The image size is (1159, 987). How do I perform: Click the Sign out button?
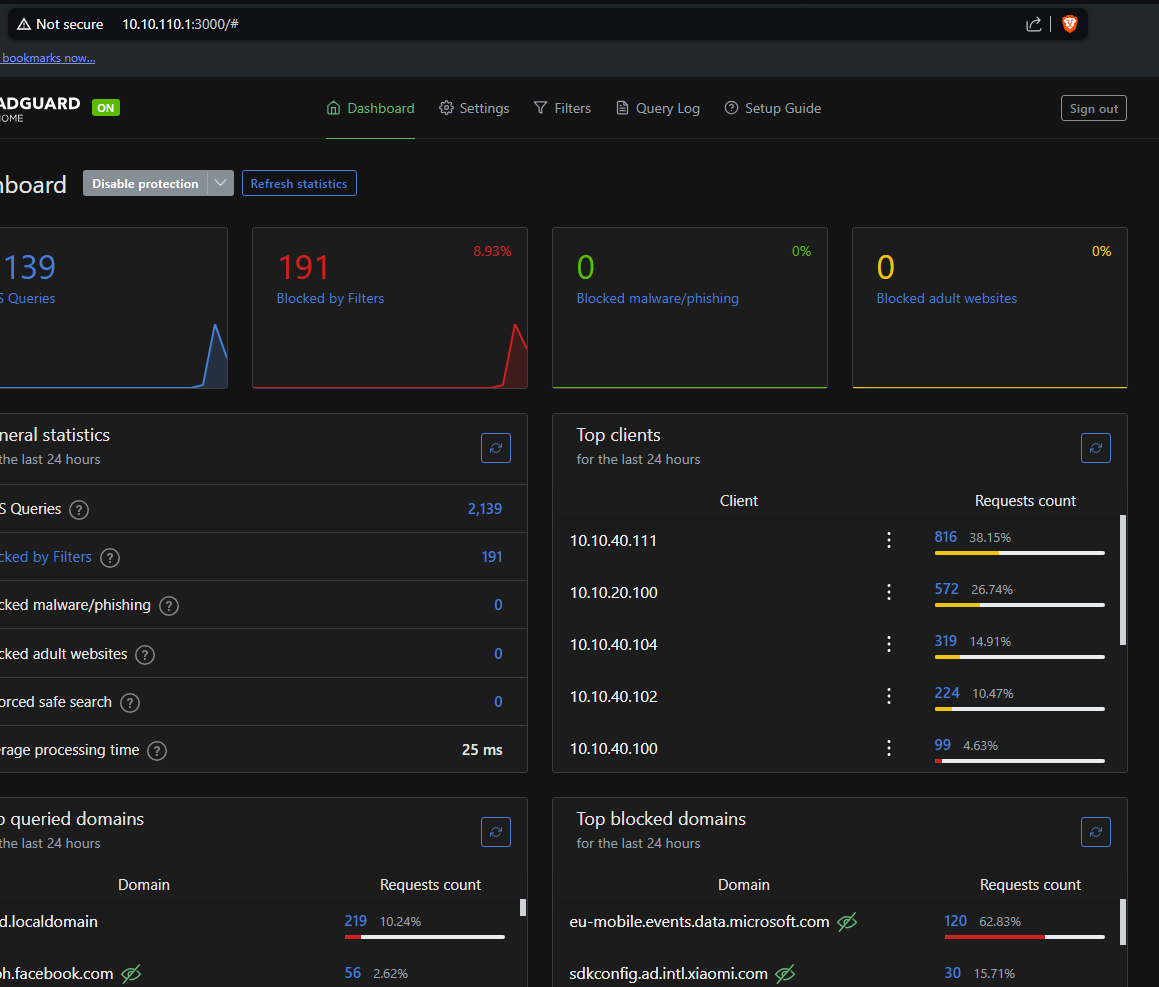(1093, 108)
